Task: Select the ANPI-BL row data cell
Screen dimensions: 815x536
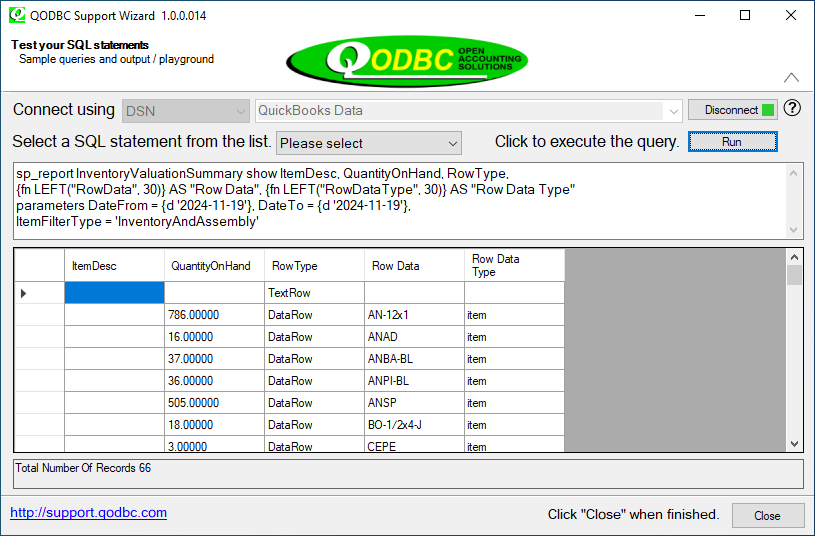Action: pos(414,381)
